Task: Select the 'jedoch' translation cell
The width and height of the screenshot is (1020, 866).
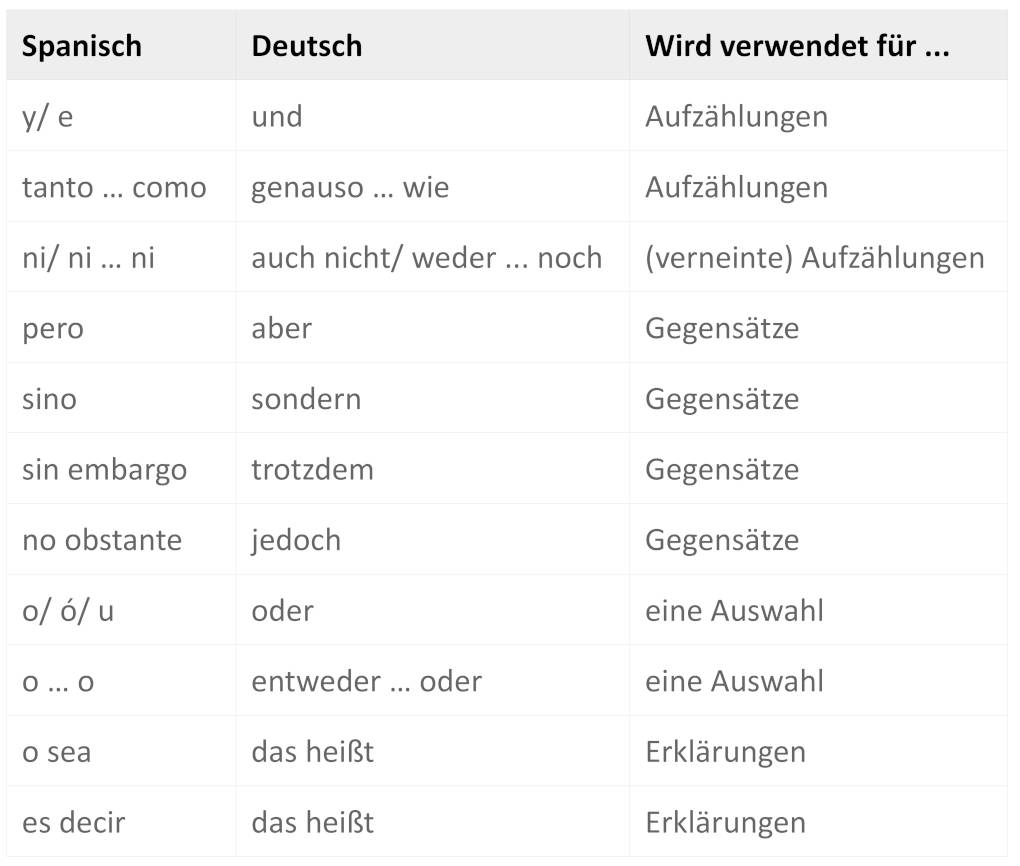Action: pyautogui.click(x=296, y=541)
